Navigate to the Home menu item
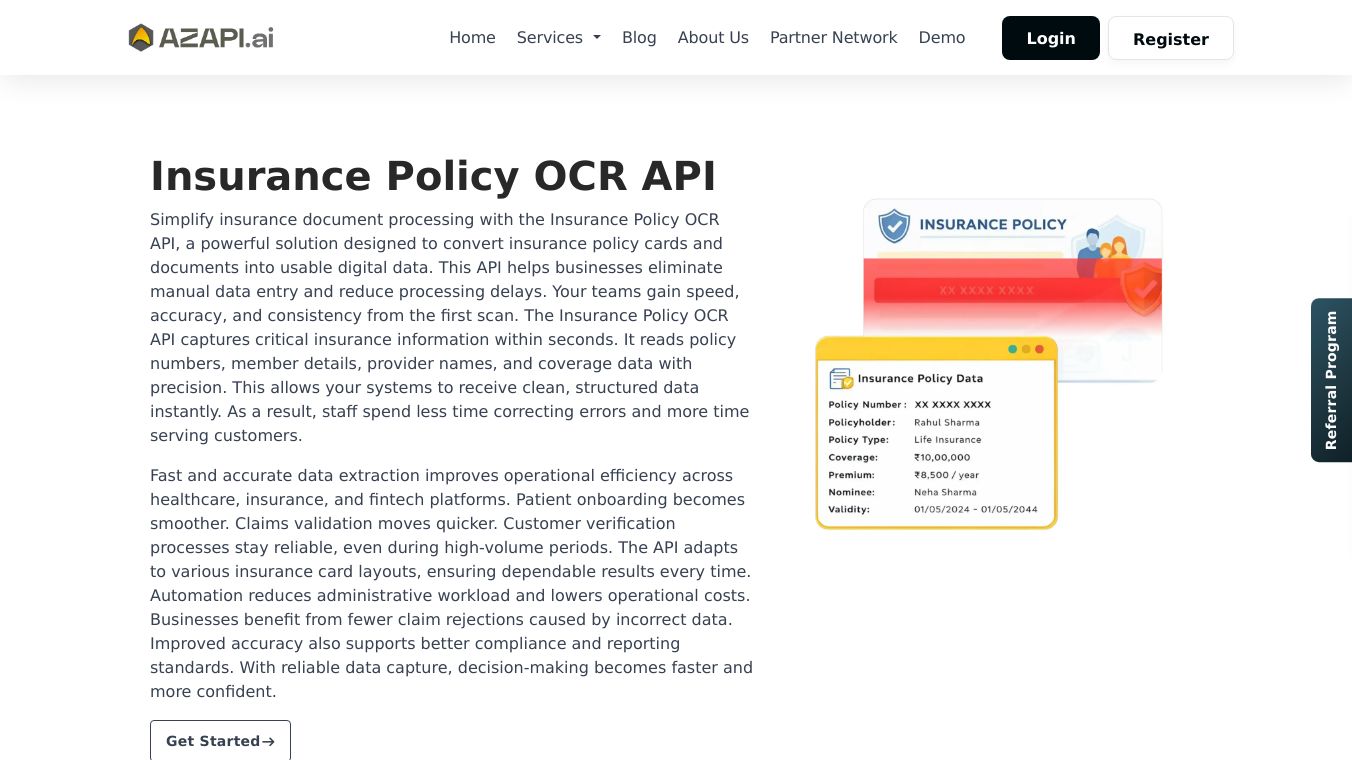This screenshot has width=1352, height=760. (x=472, y=37)
